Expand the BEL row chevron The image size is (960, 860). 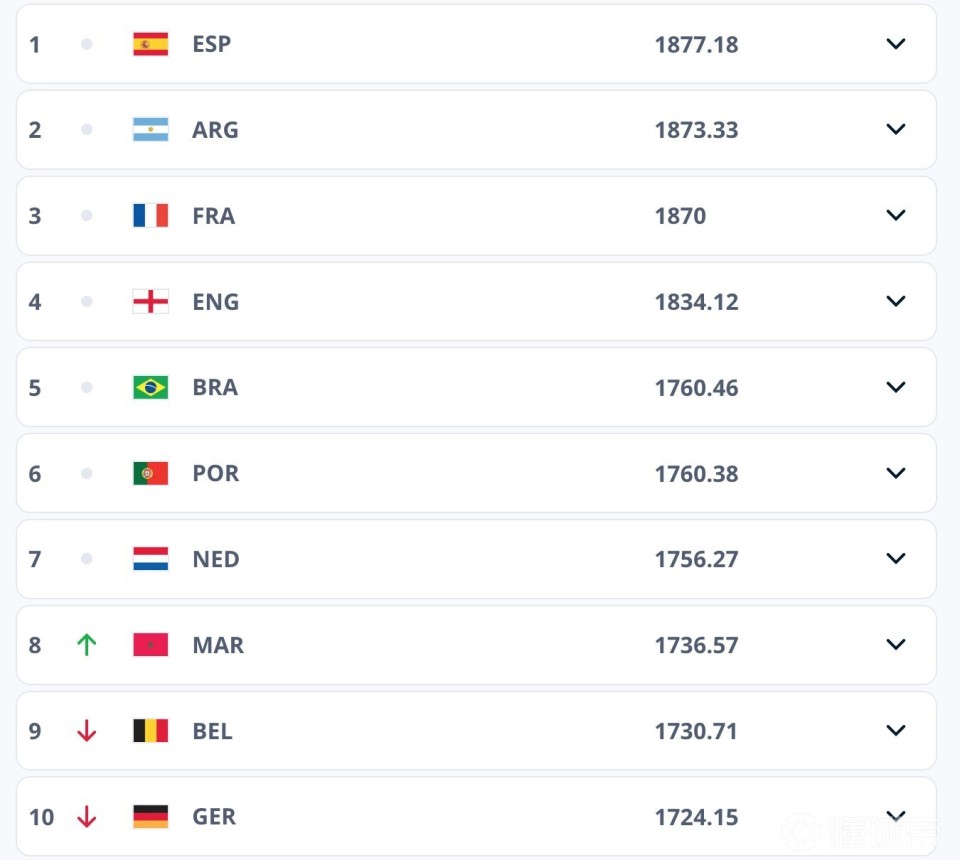point(896,731)
